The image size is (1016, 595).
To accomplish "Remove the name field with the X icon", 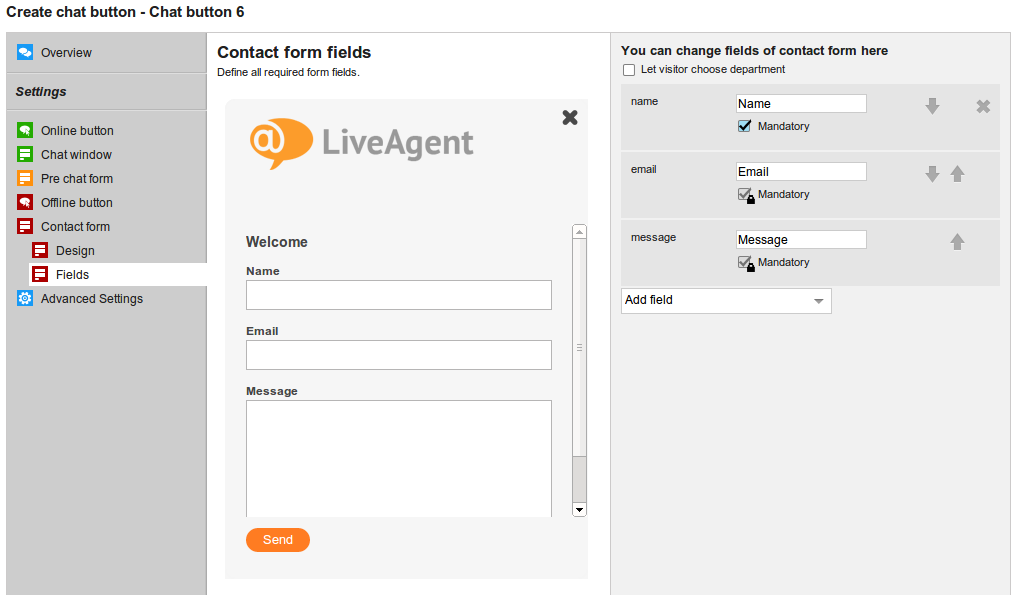I will tap(983, 106).
